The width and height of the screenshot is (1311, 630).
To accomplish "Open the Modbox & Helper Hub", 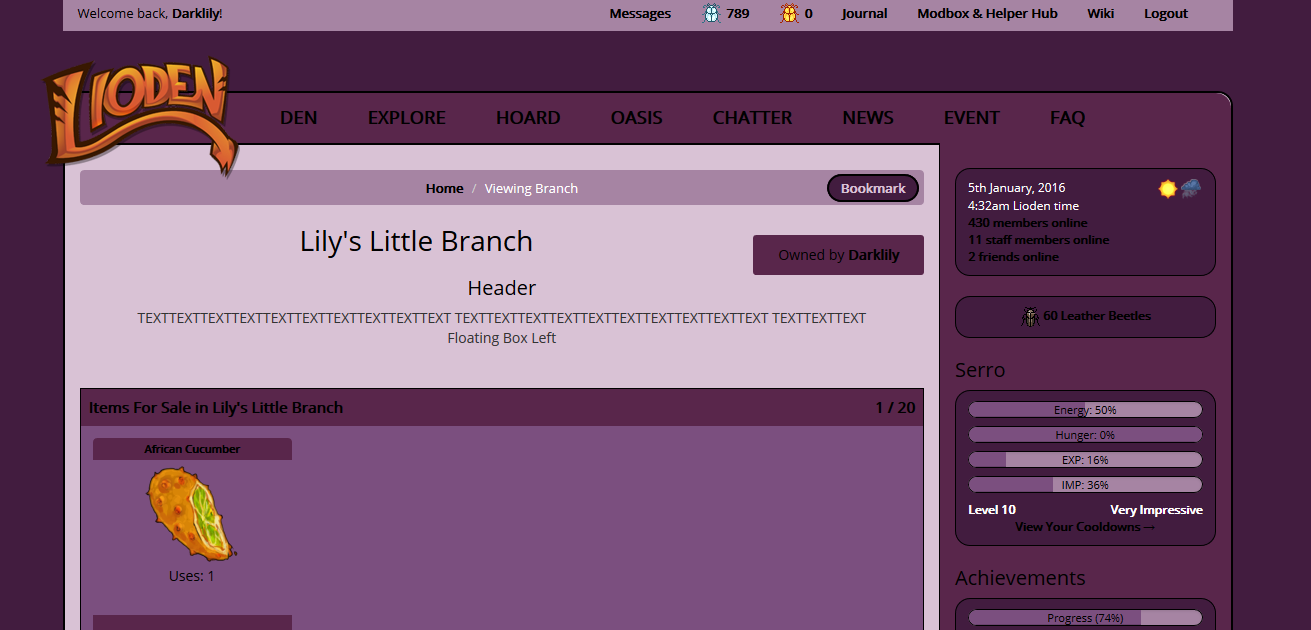I will (986, 13).
